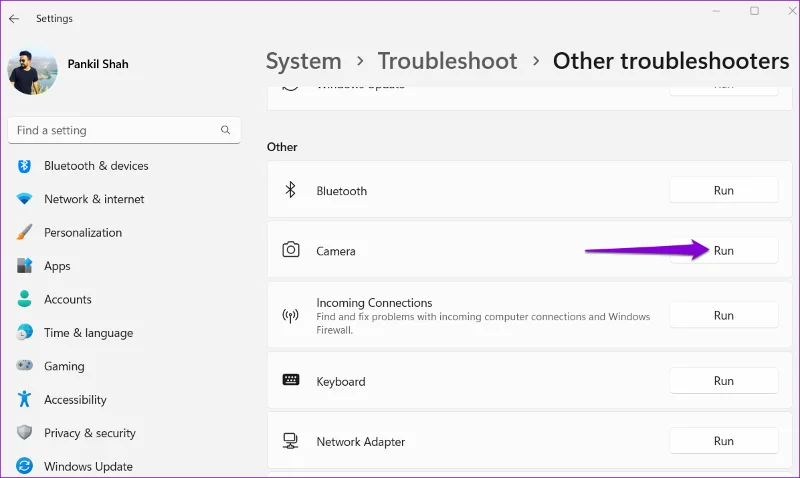Click the Bluetooth troubleshooter icon
The image size is (800, 478).
coord(290,190)
